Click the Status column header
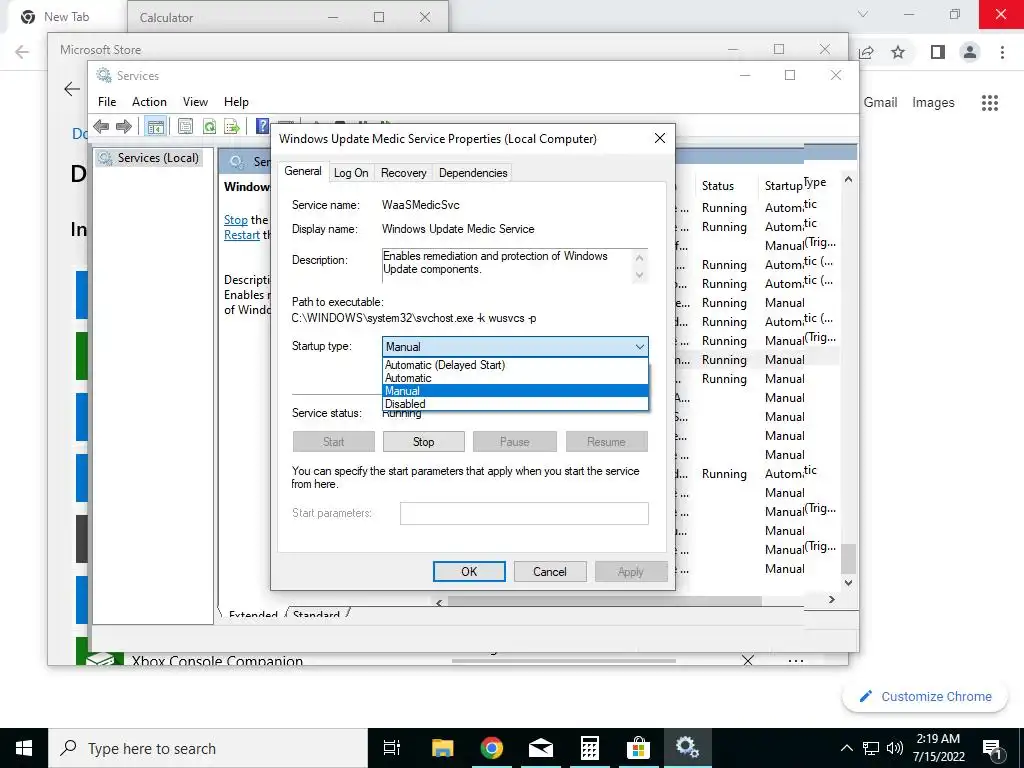This screenshot has height=768, width=1024. tap(718, 186)
